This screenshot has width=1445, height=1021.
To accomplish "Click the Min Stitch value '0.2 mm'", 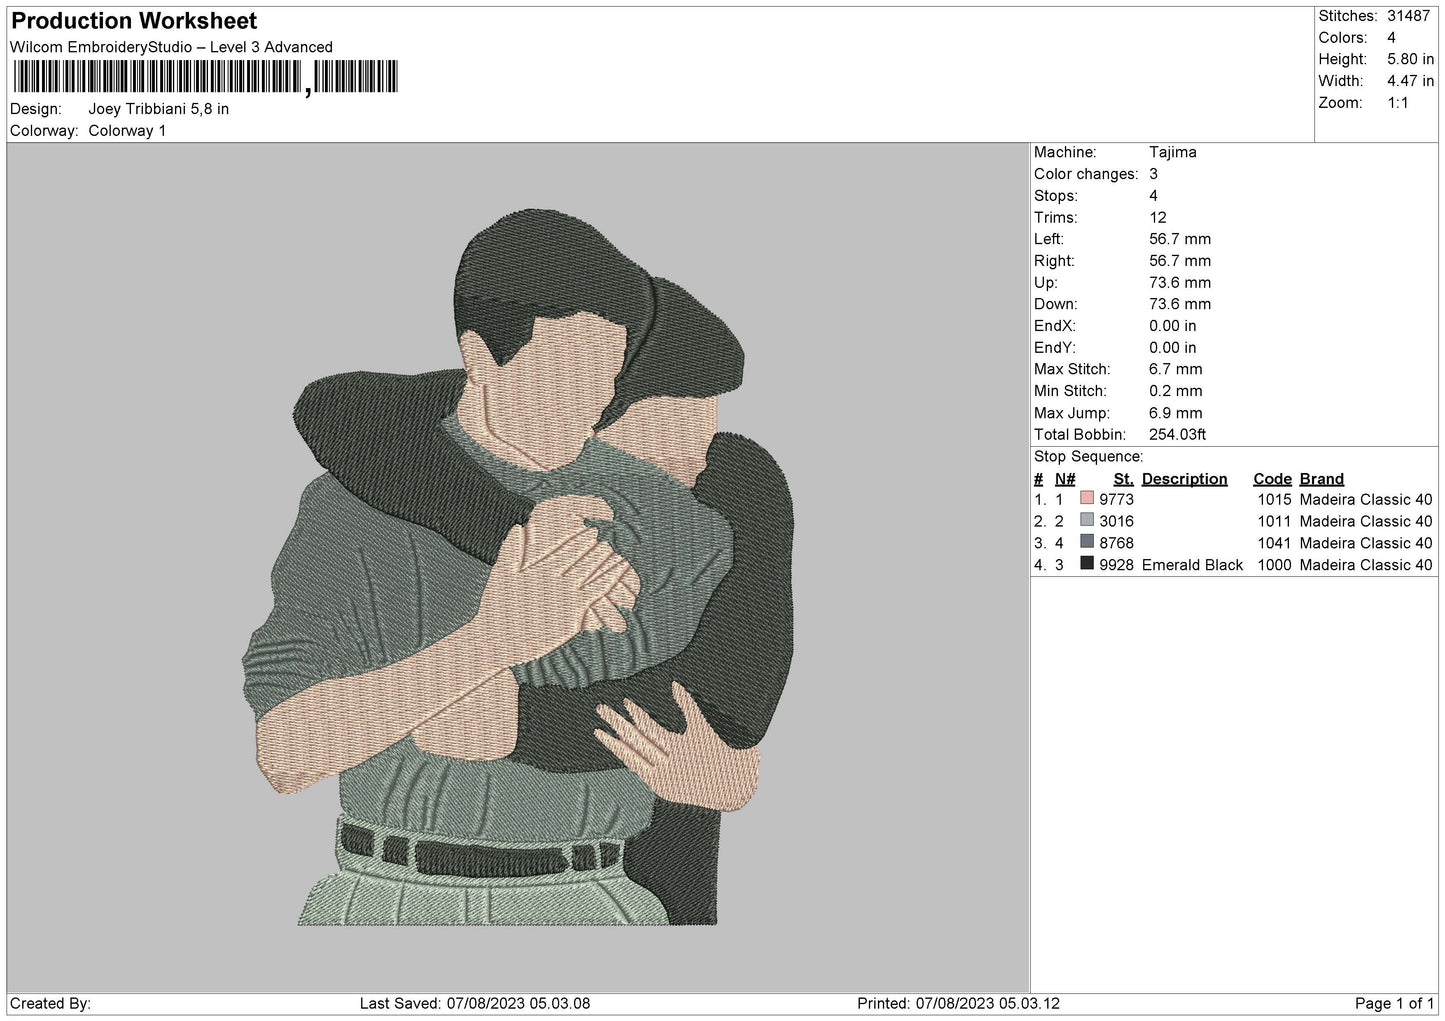I will point(1176,391).
